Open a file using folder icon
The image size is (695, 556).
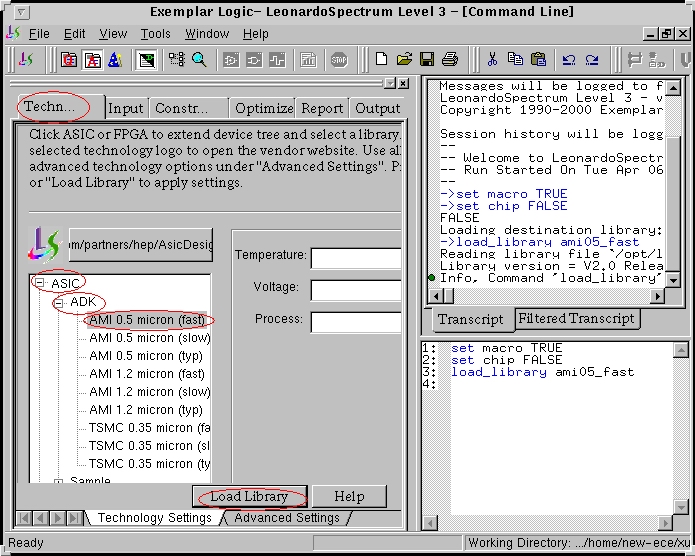point(404,59)
